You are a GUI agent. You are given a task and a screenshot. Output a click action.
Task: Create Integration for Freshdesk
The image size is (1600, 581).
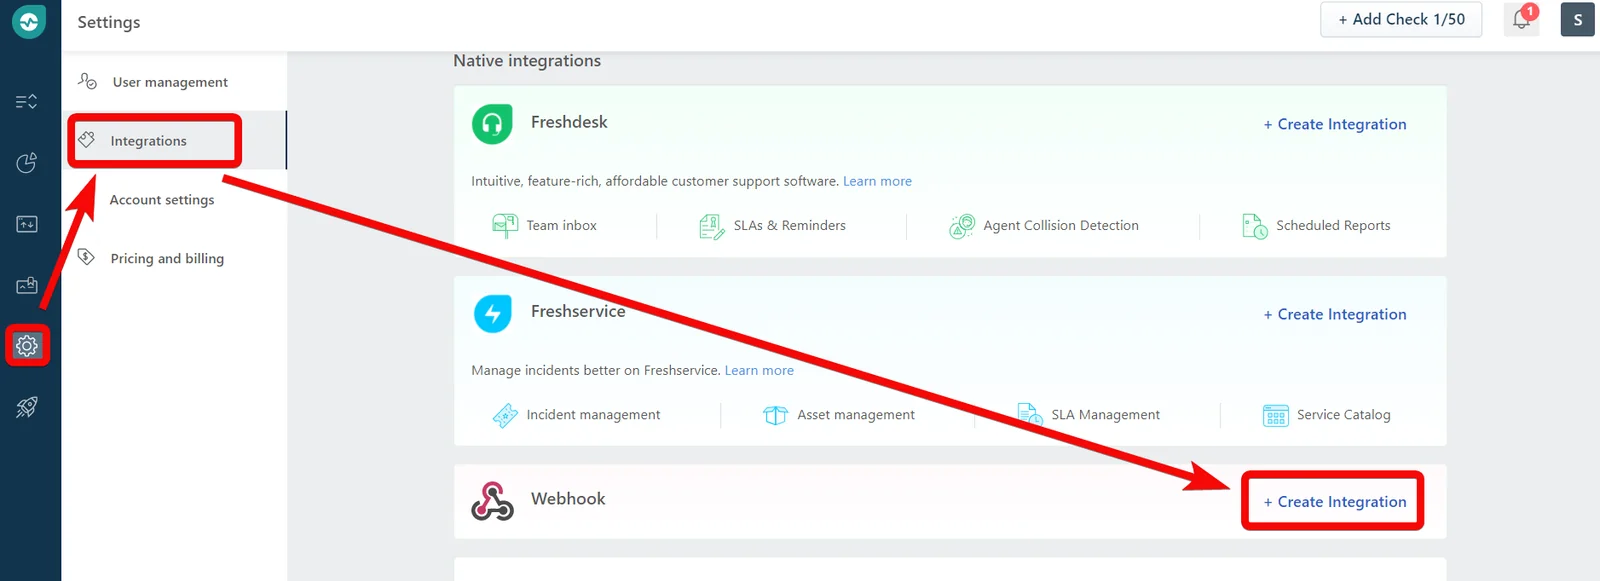(x=1335, y=124)
